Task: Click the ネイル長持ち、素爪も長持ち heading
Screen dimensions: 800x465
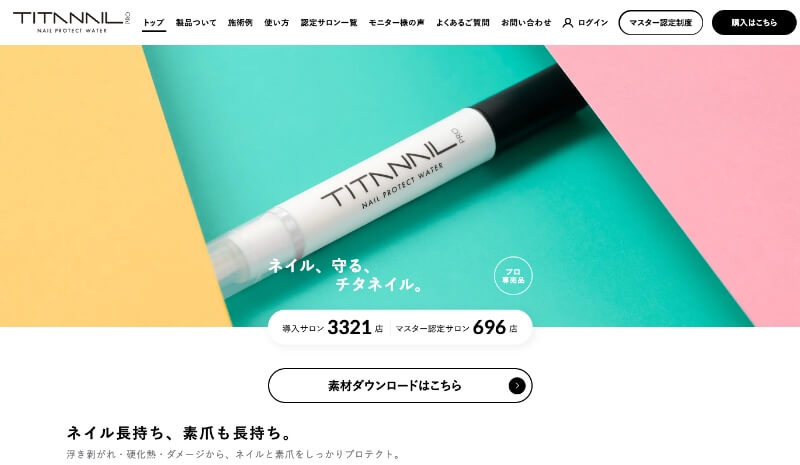Action: pyautogui.click(x=180, y=433)
